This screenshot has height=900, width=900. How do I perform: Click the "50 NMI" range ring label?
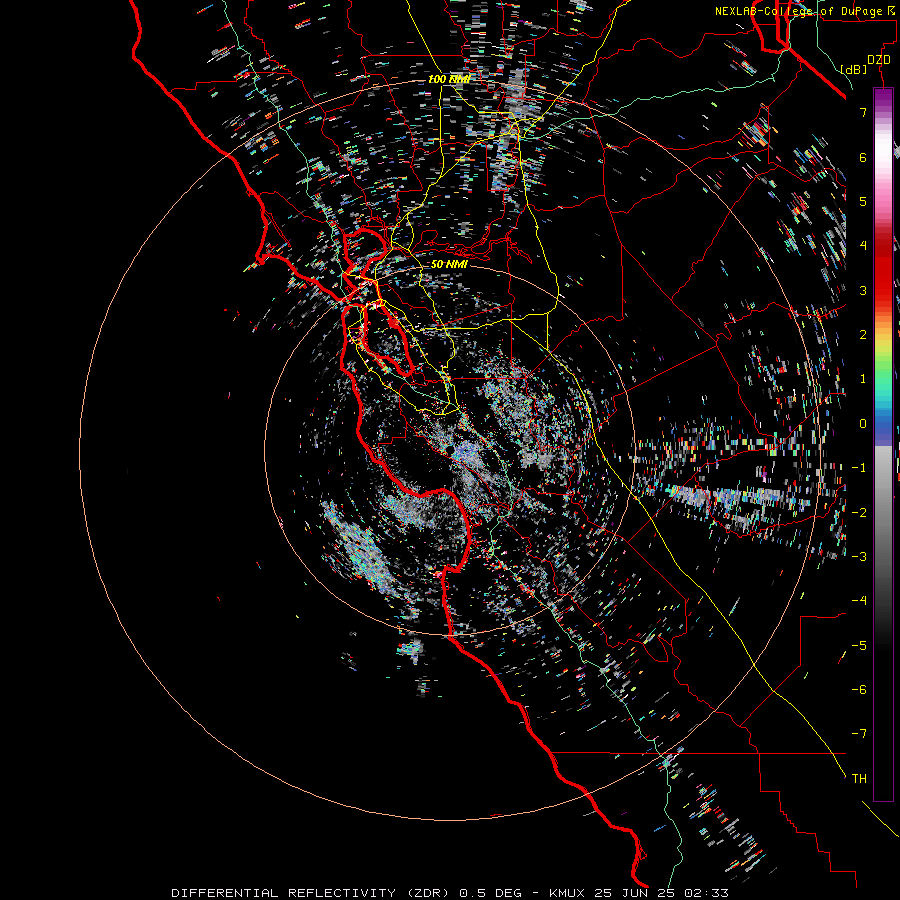[449, 264]
